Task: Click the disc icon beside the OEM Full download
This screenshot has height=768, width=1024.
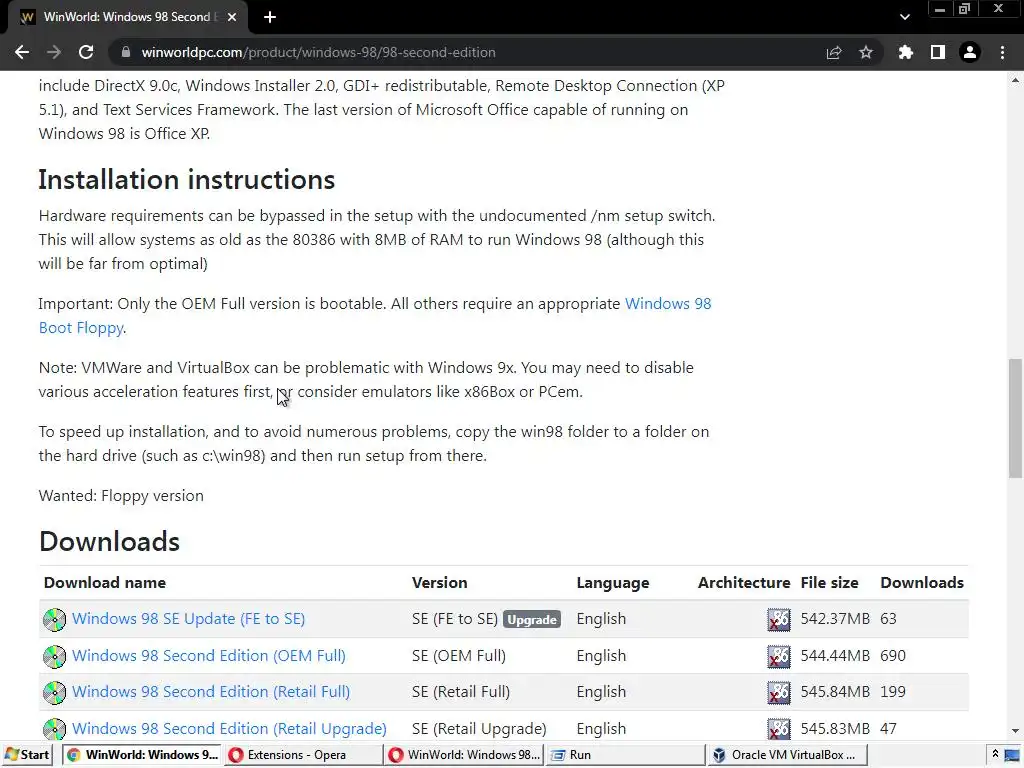Action: point(54,656)
